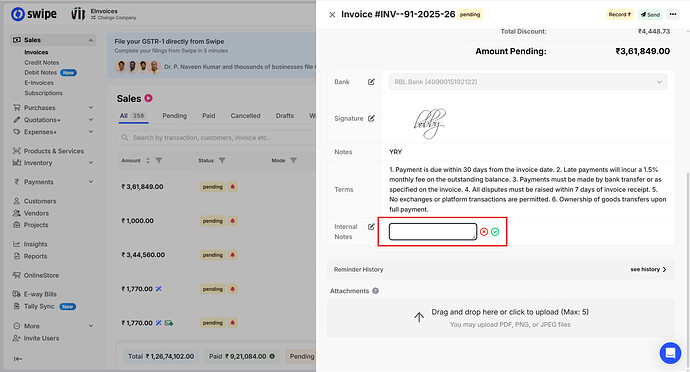690x372 pixels.
Task: Open Reports page
Action: (x=35, y=256)
